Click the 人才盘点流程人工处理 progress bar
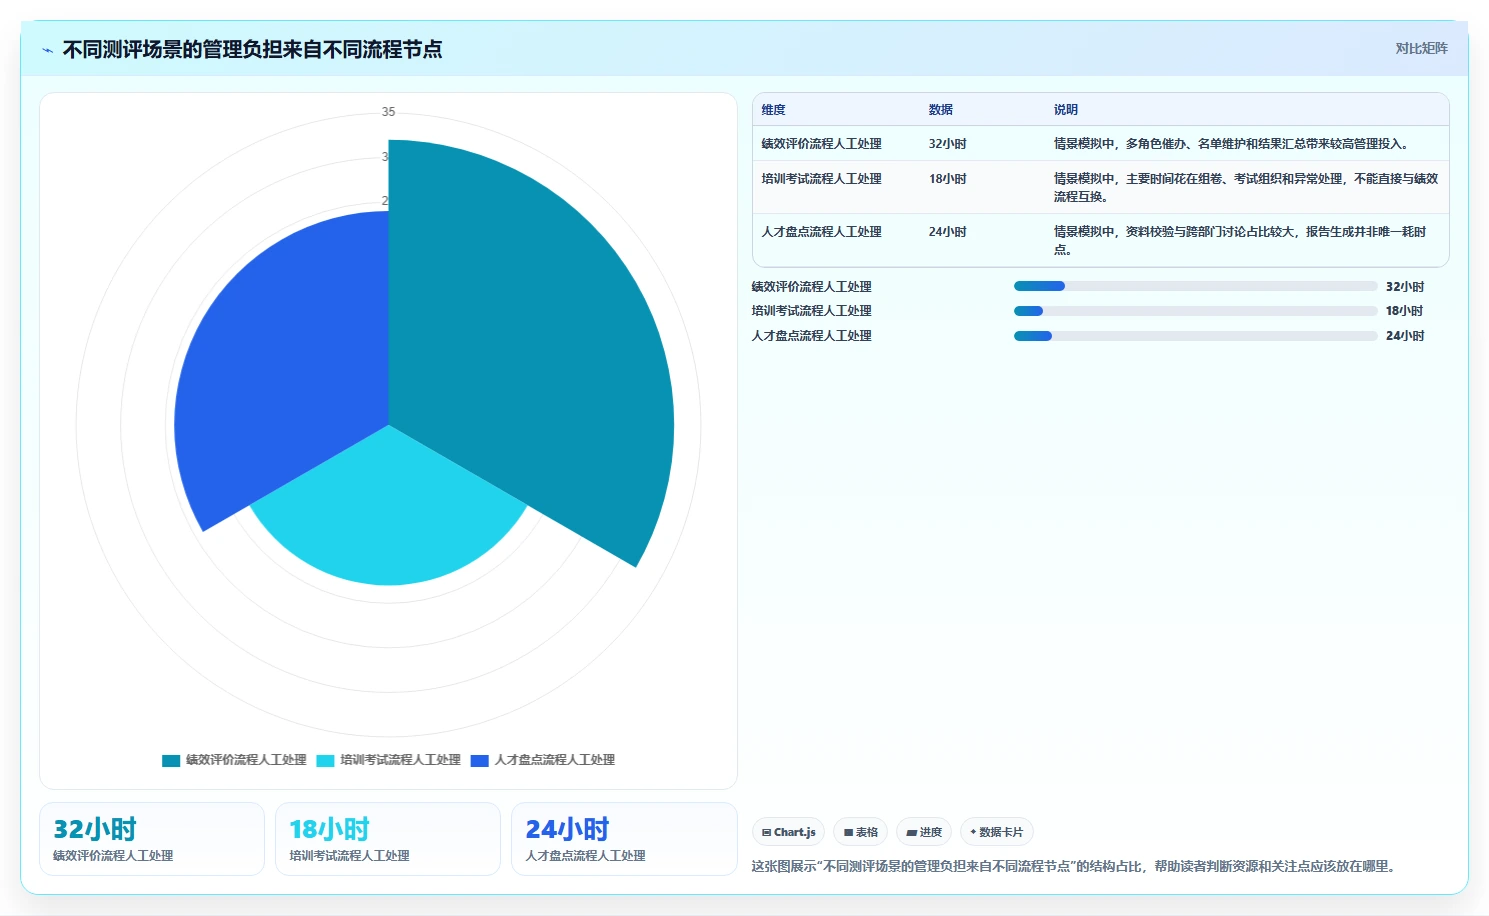 (x=1195, y=336)
